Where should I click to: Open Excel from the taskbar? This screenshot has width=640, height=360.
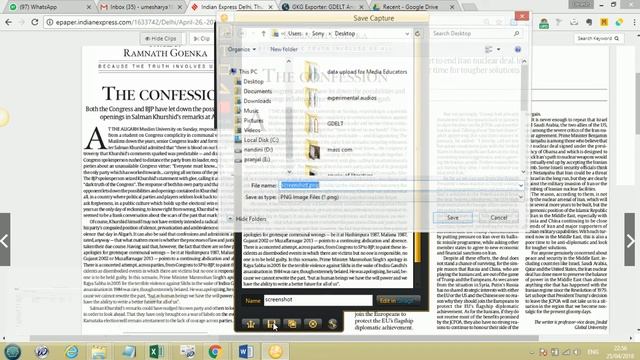point(156,351)
